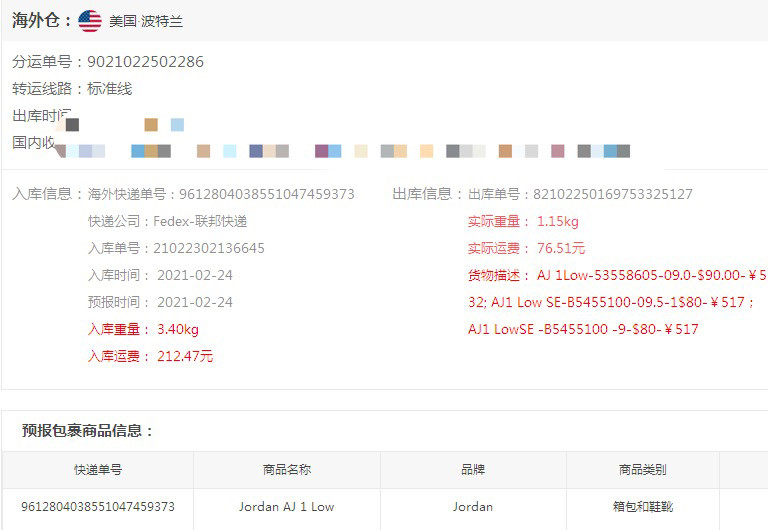The image size is (768, 530).
Task: Click 预报包裹商品信息 section heading
Action: click(88, 431)
